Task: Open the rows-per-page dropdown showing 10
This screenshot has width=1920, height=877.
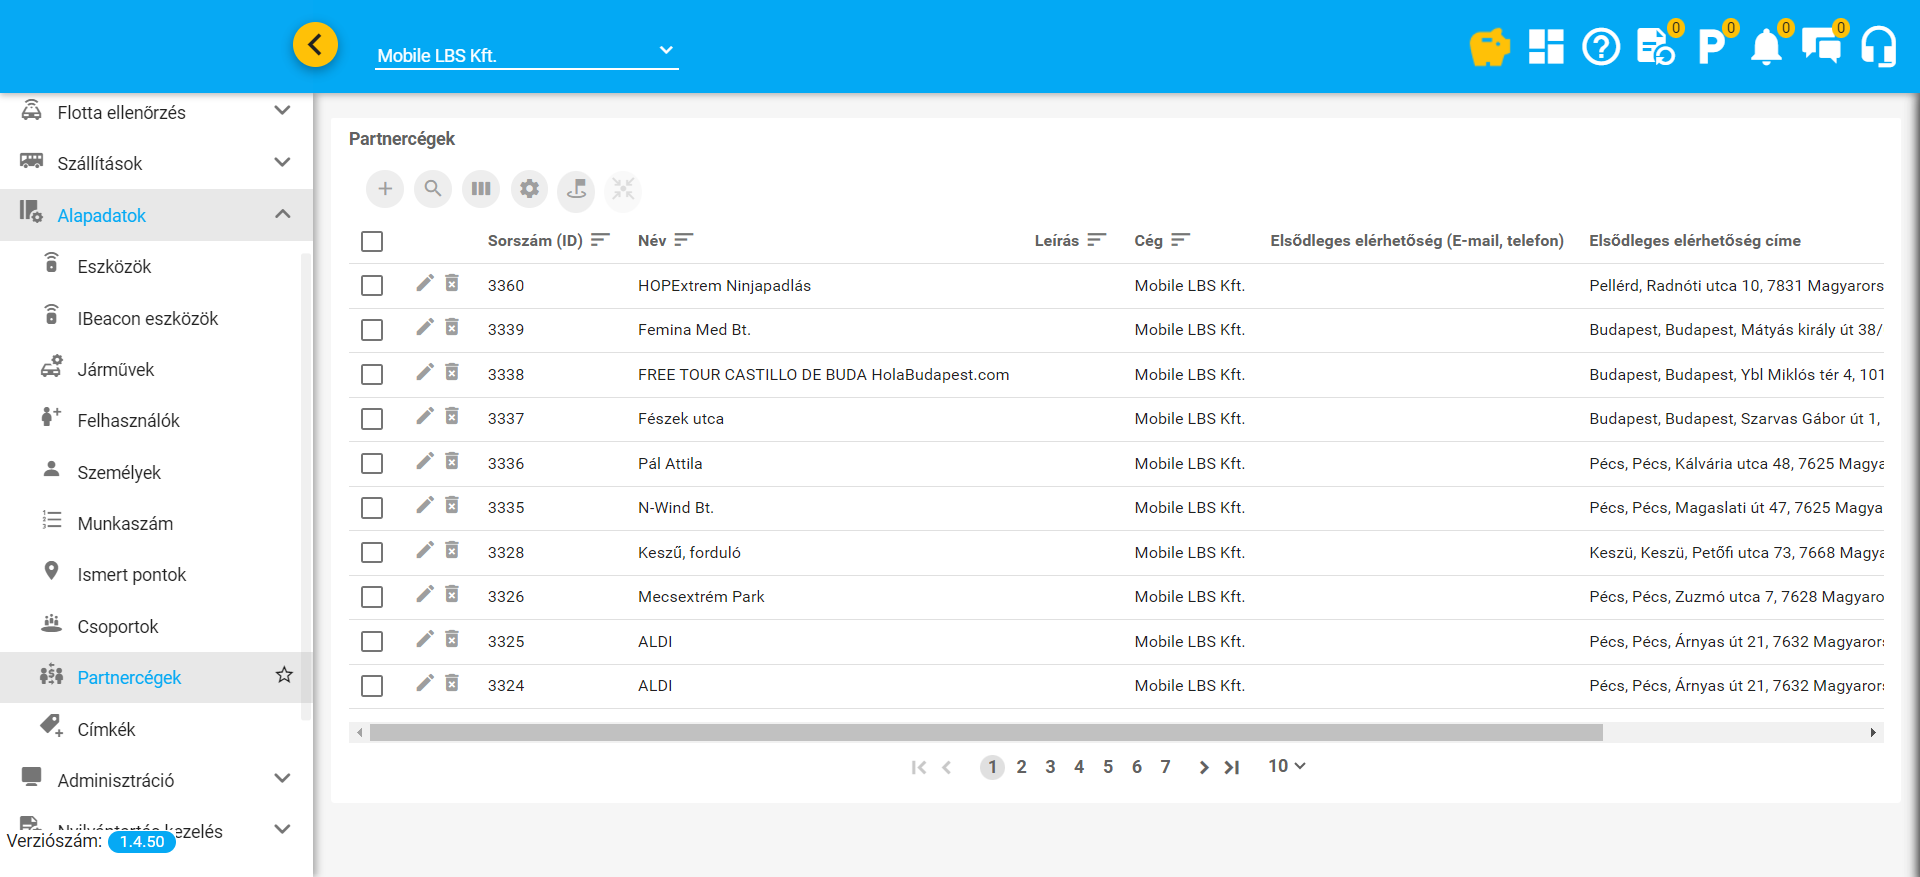Action: pos(1286,766)
